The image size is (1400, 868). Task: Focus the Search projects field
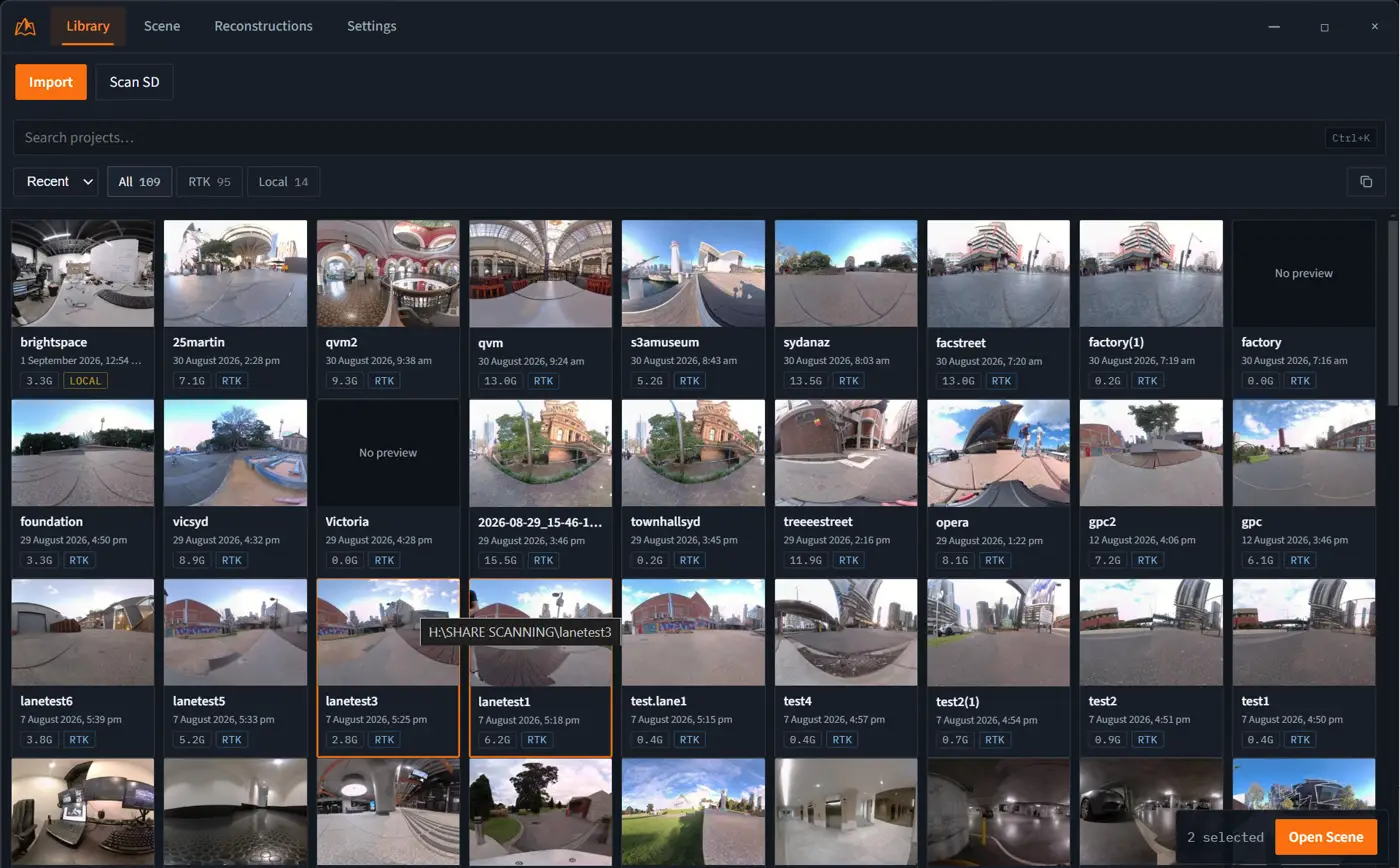coord(700,138)
